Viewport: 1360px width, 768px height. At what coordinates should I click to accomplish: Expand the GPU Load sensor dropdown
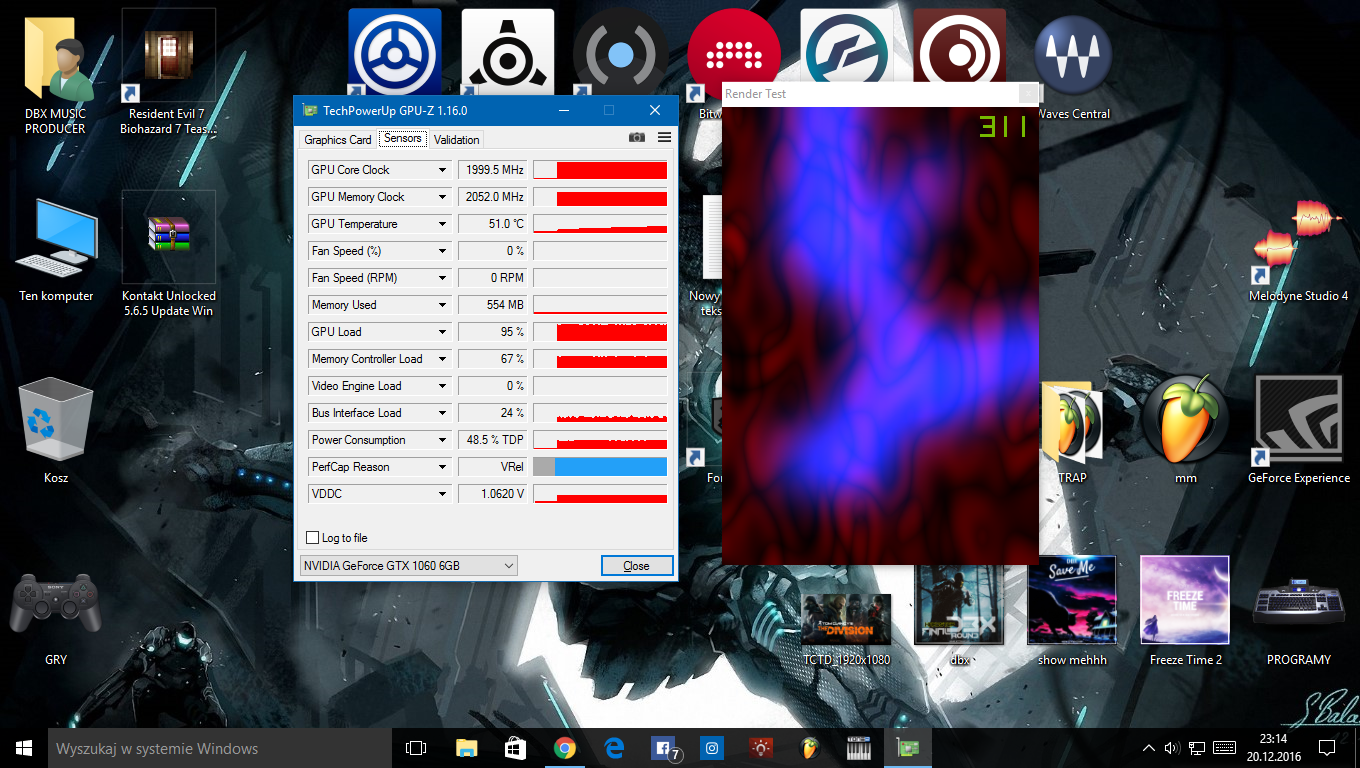click(442, 332)
